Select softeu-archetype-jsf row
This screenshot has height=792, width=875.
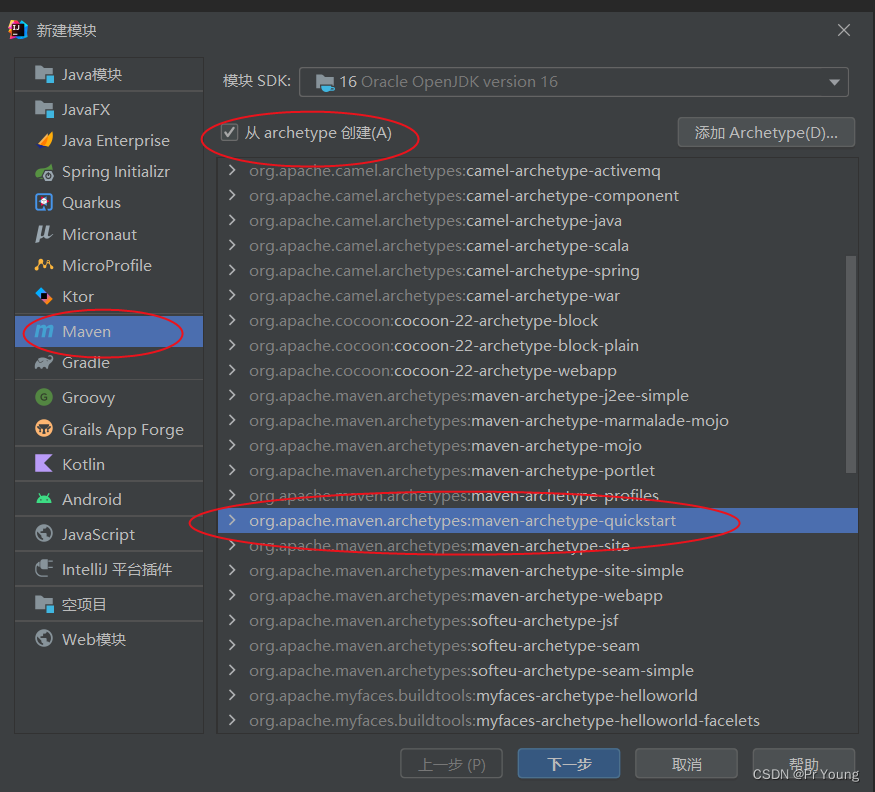537,621
